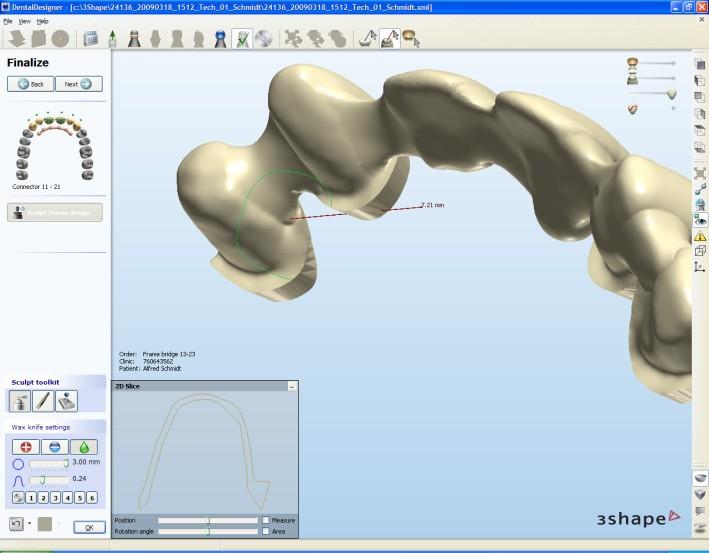The width and height of the screenshot is (709, 553).
Task: Enable the Measure checkbox
Action: [265, 520]
